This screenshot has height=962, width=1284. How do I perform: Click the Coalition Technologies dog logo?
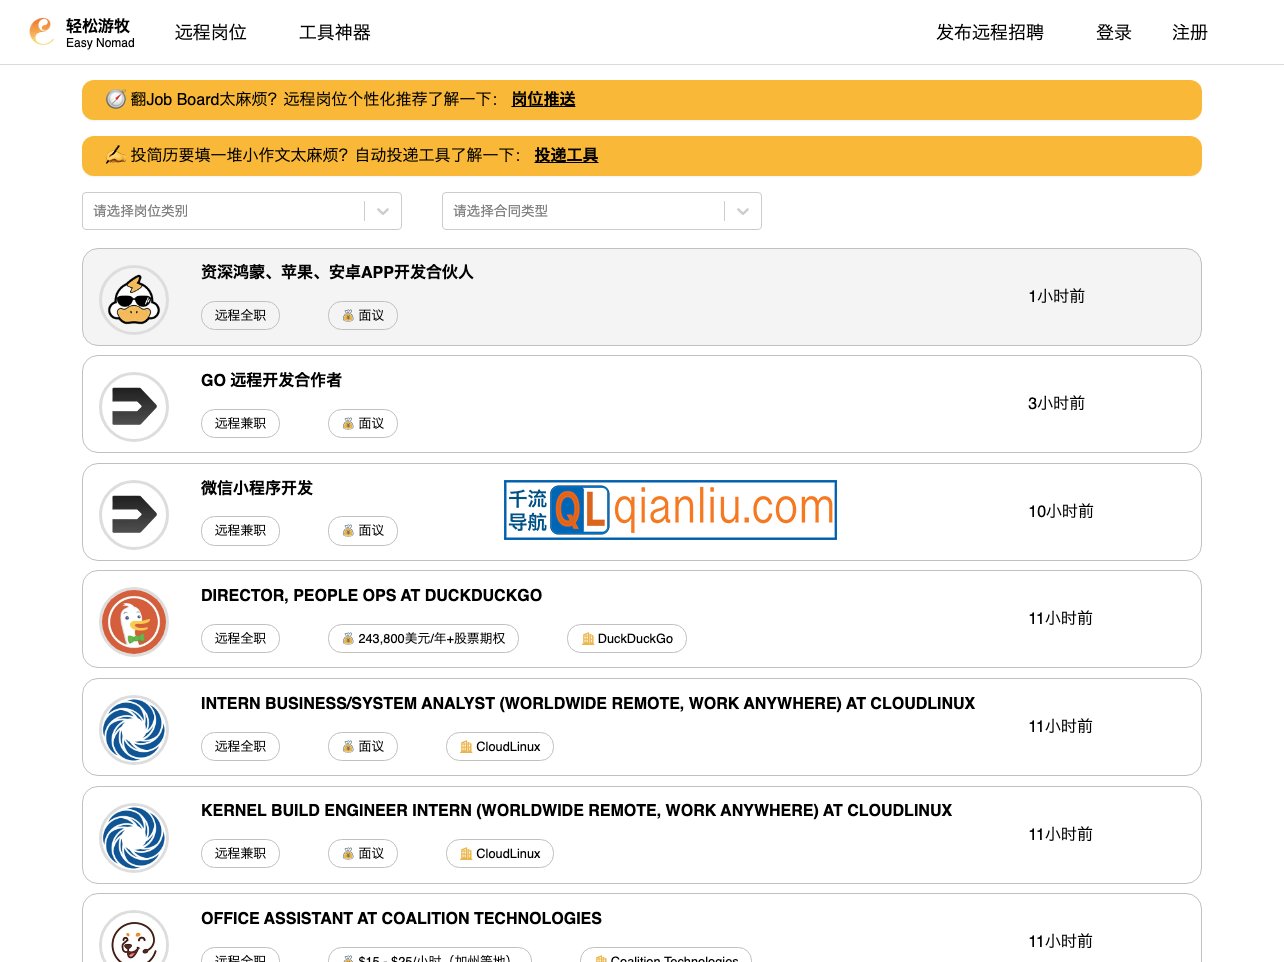134,940
